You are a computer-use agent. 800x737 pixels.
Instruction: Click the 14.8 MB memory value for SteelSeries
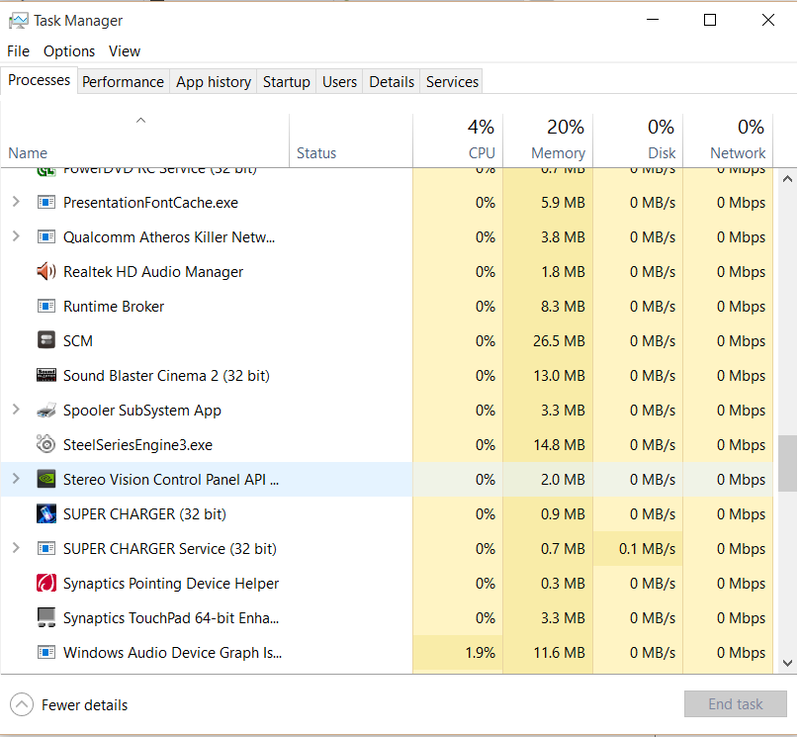click(559, 445)
